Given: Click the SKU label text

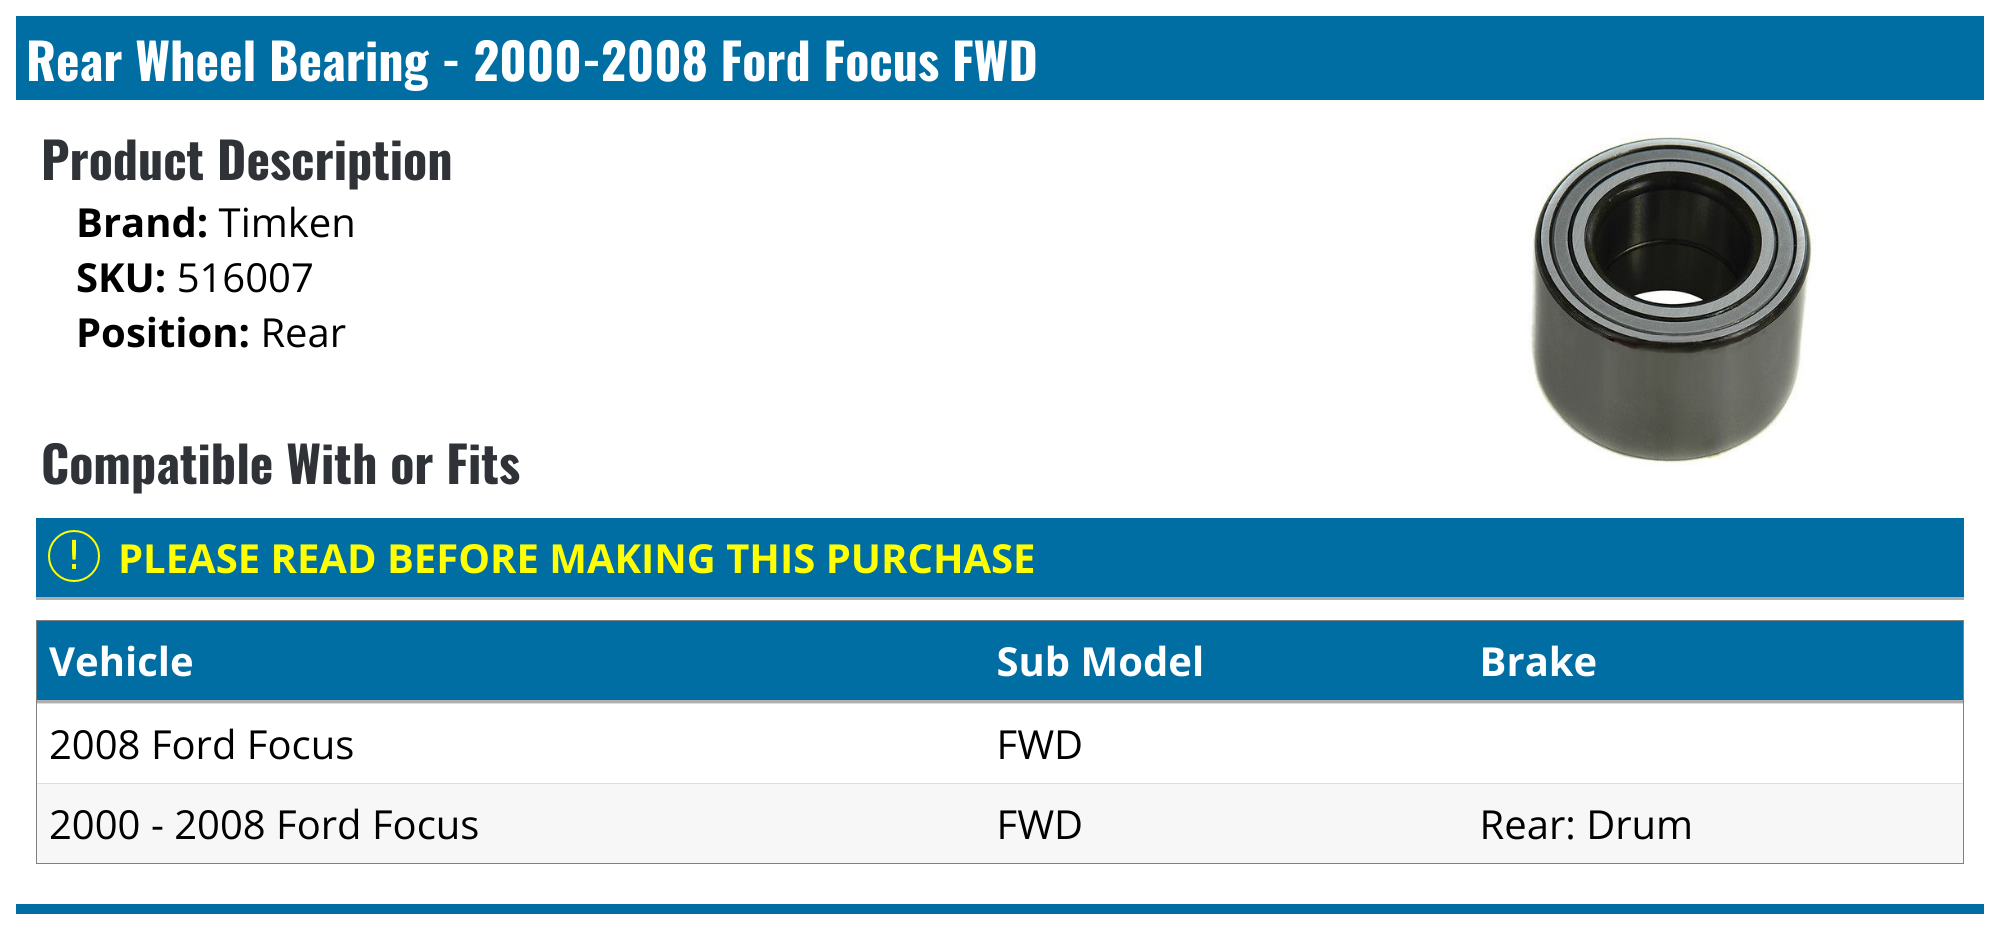Looking at the screenshot, I should (121, 278).
